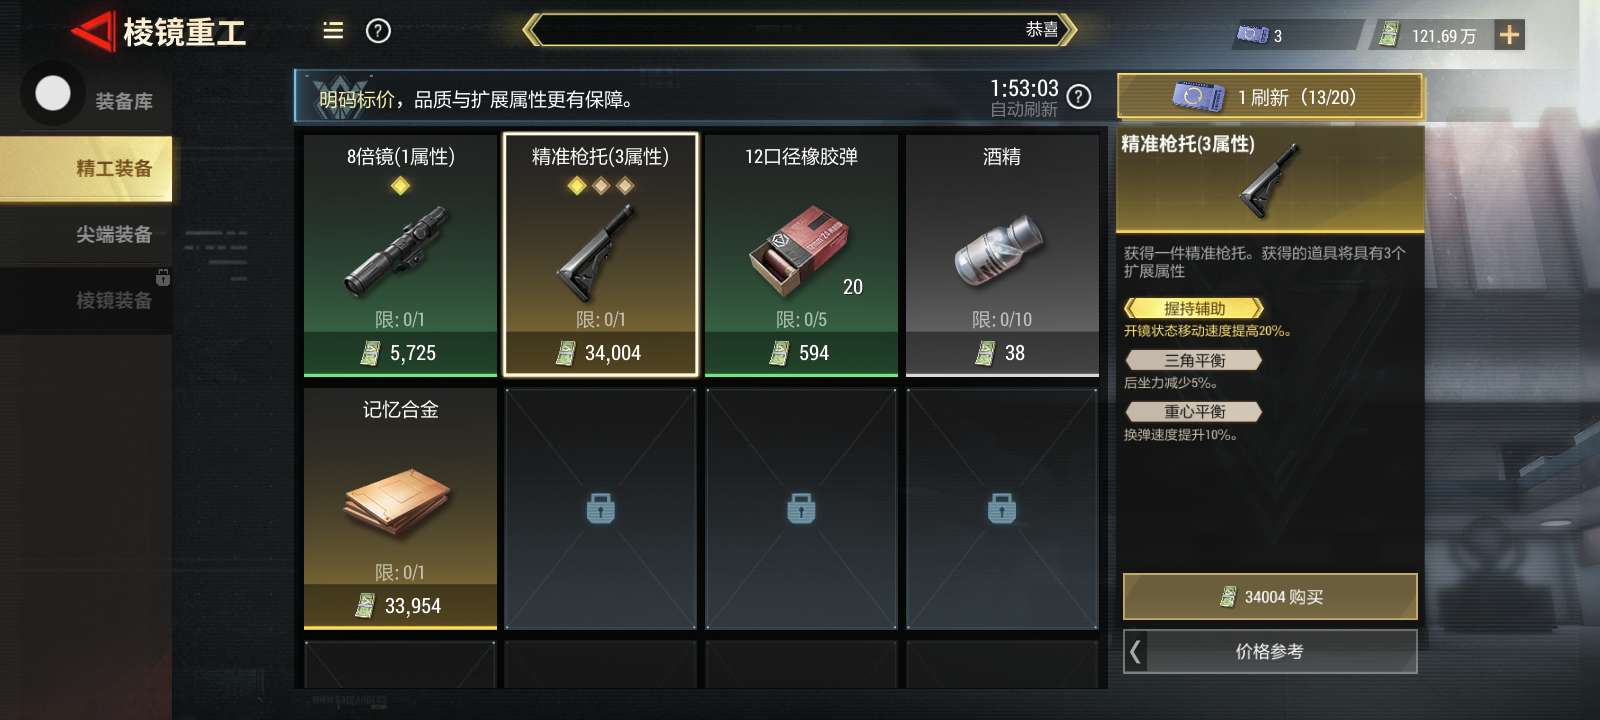Expand the 价格参考 price reference panel
Screen dimensions: 1600x720
pyautogui.click(x=1270, y=651)
